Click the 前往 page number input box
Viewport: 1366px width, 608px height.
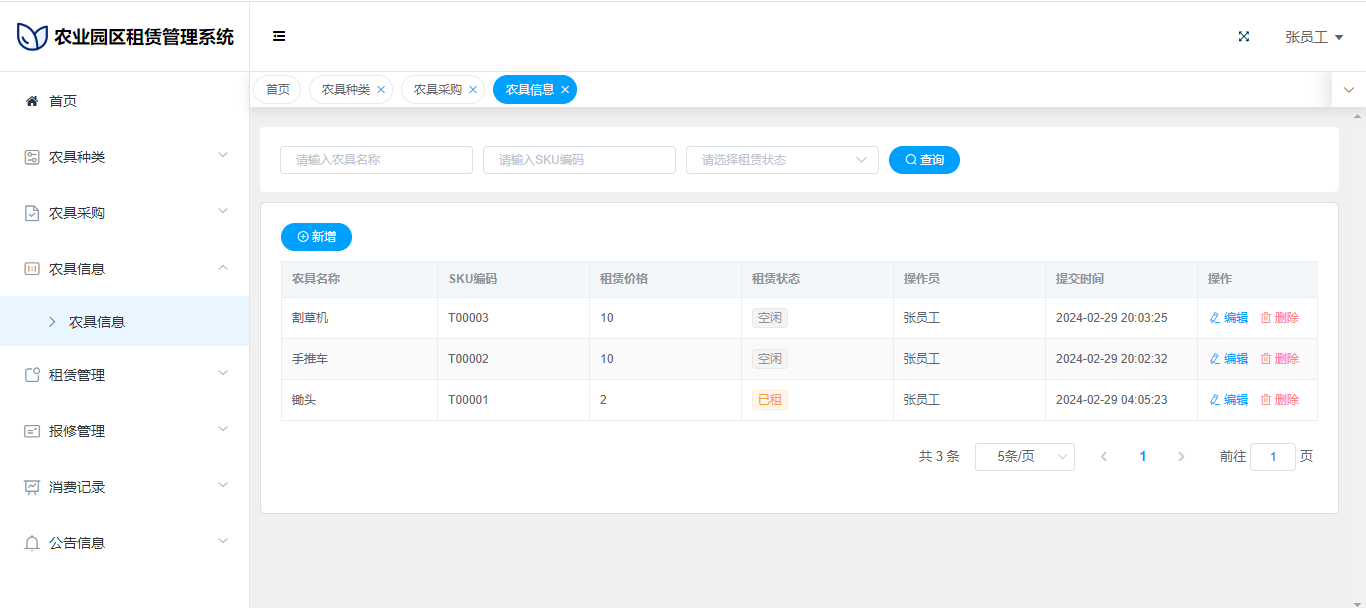(x=1272, y=457)
